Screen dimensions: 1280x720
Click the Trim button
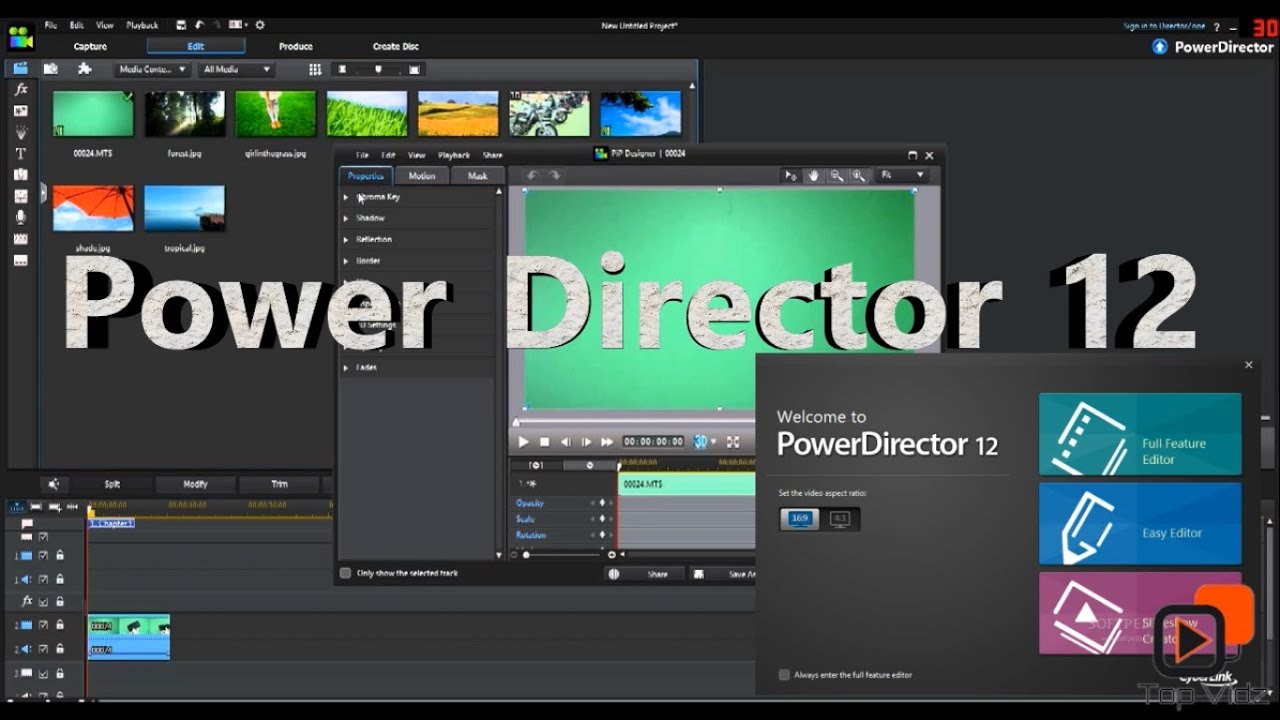[279, 484]
